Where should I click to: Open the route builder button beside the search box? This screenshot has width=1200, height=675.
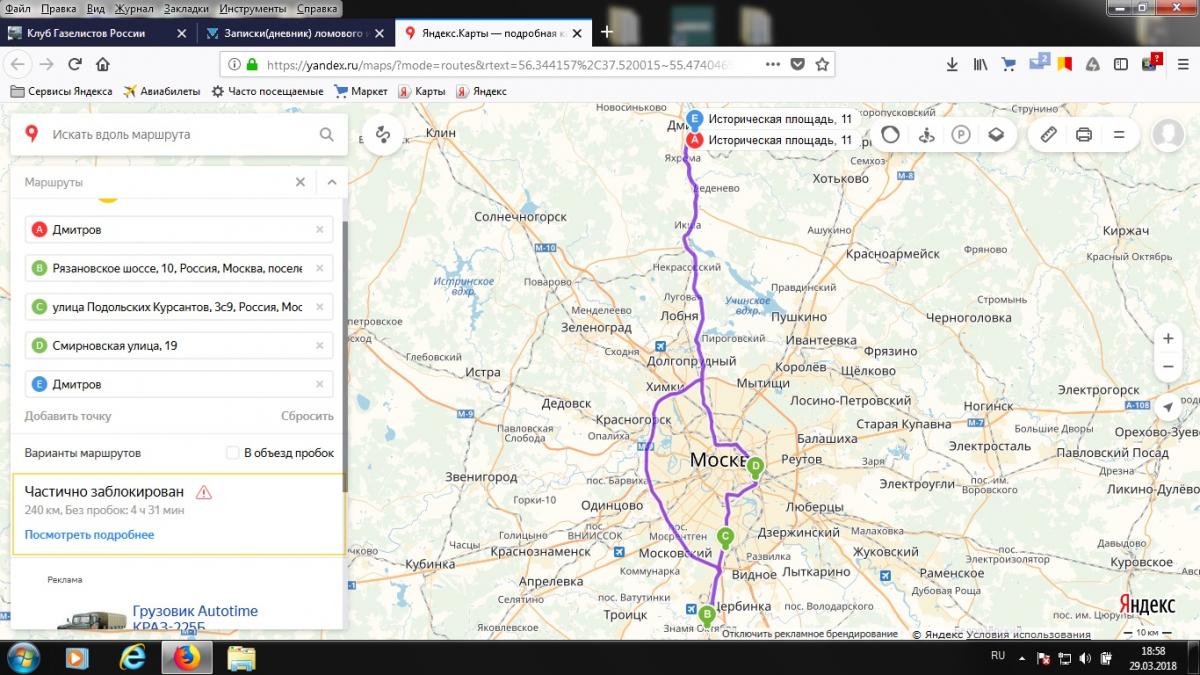point(383,134)
